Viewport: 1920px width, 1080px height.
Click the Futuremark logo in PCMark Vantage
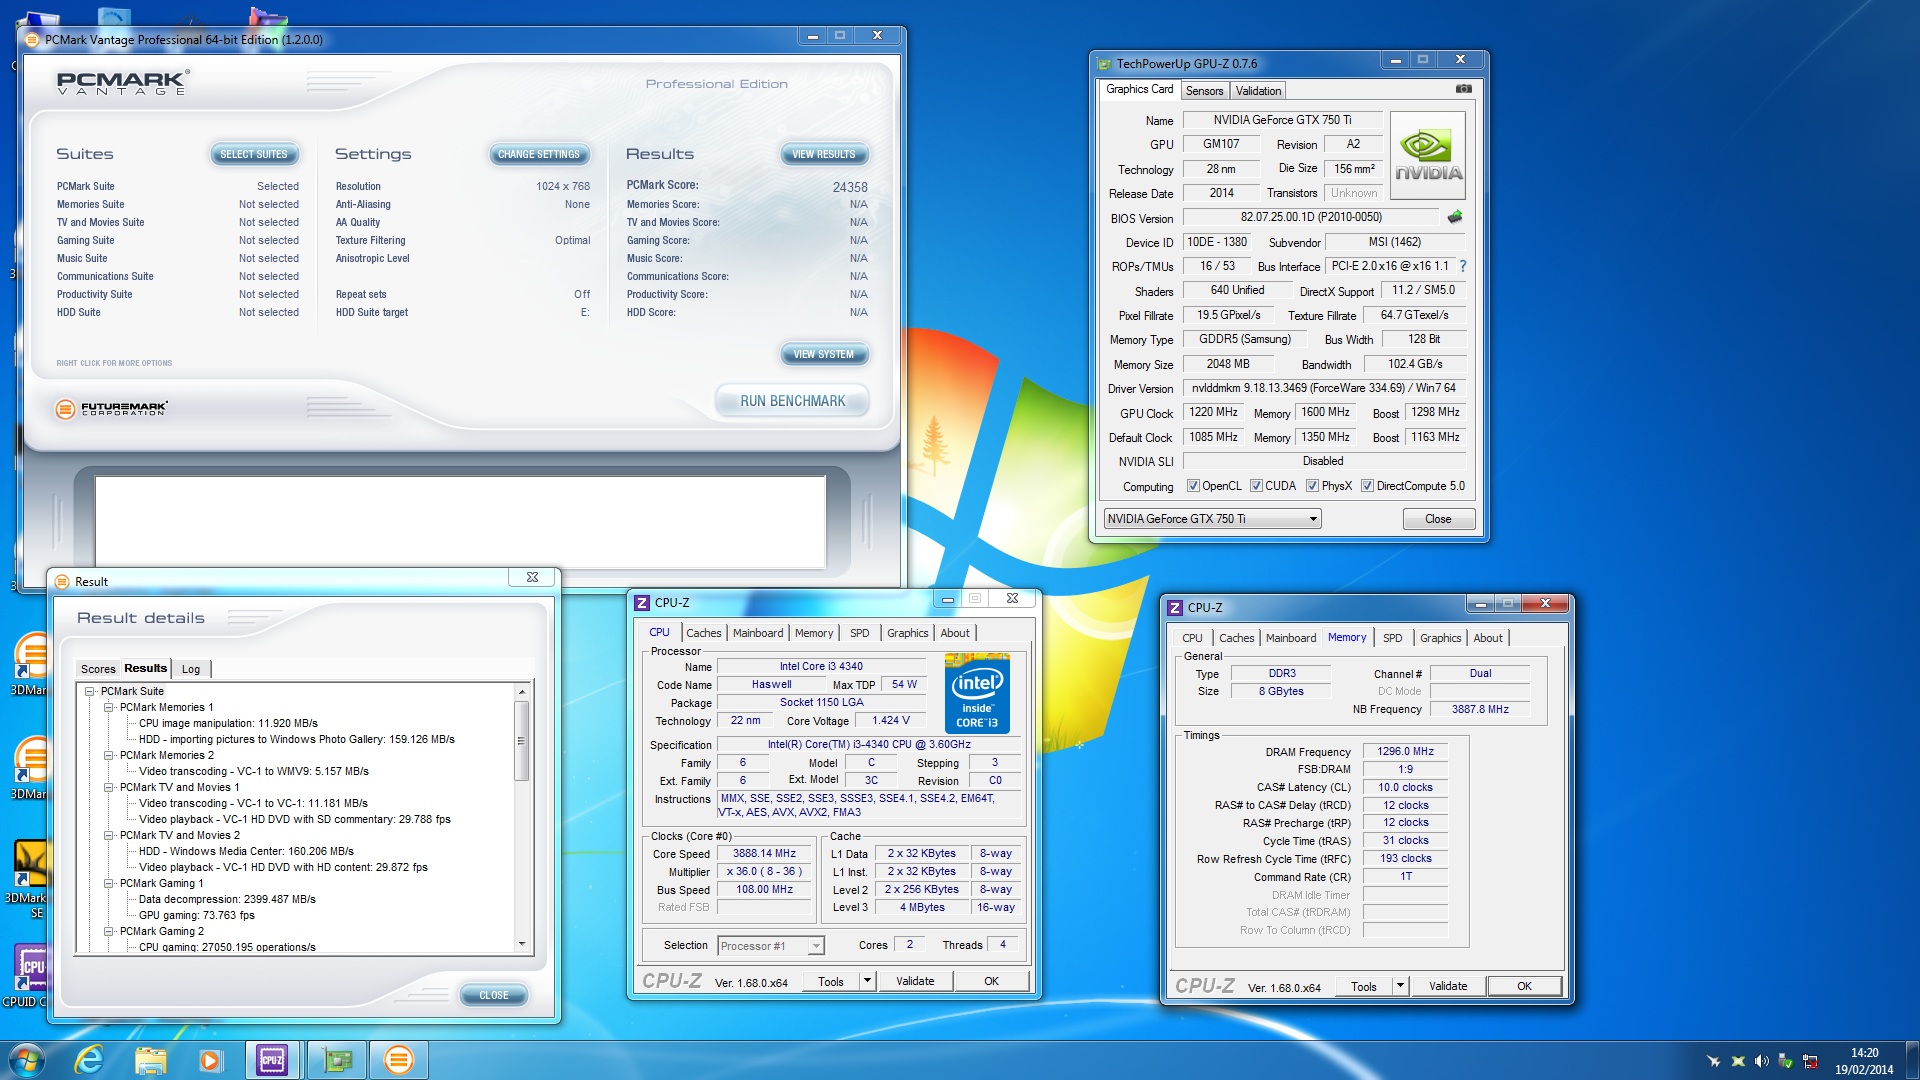coord(112,409)
